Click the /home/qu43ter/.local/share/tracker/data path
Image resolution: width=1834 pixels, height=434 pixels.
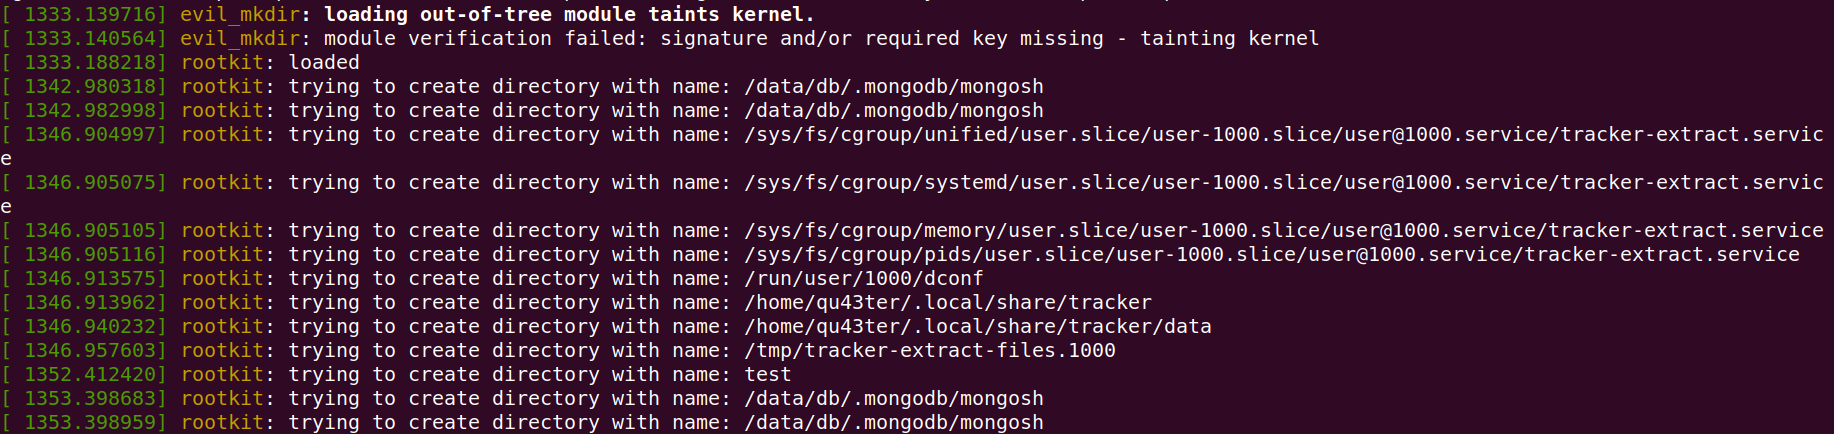[x=977, y=326]
